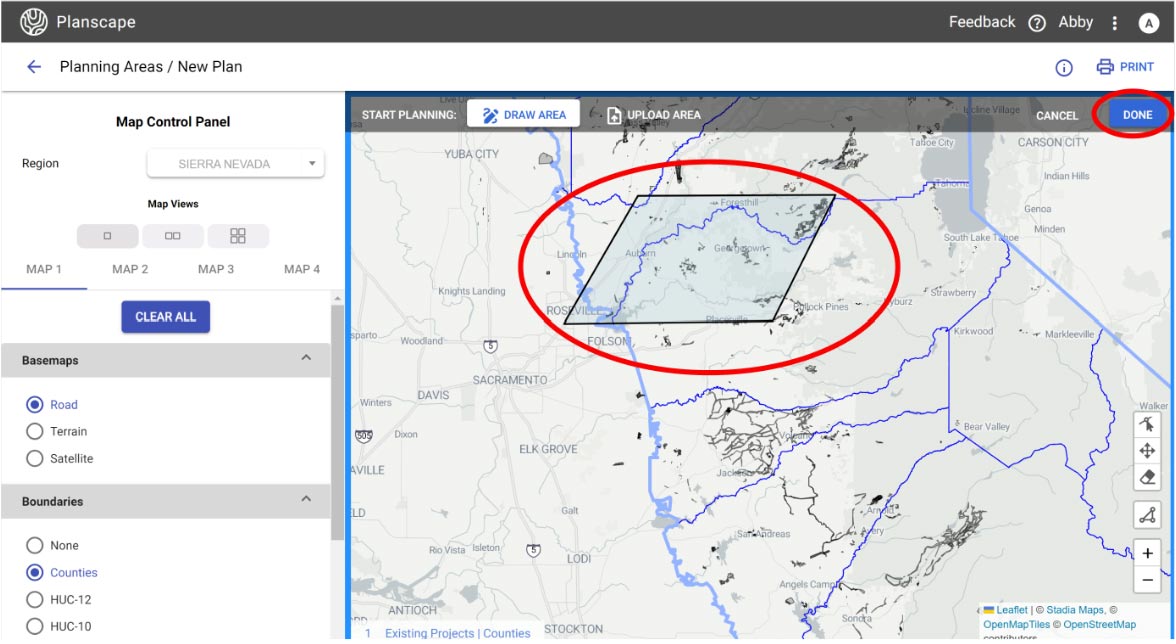
Task: Collapse the Boundaries section
Action: [x=306, y=500]
